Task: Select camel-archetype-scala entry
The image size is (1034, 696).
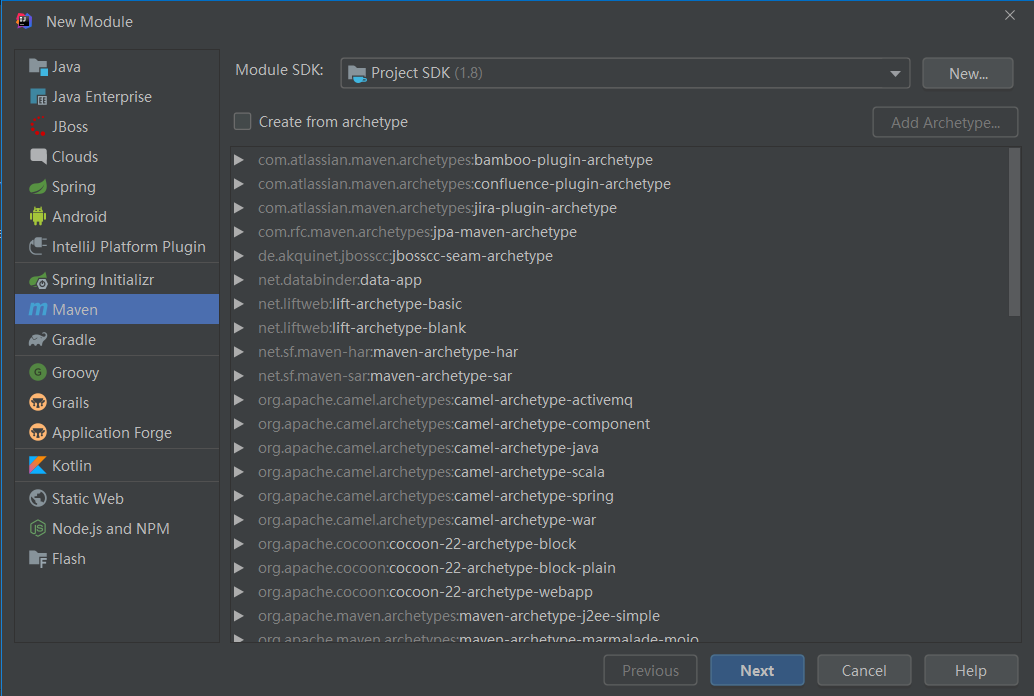Action: (431, 472)
